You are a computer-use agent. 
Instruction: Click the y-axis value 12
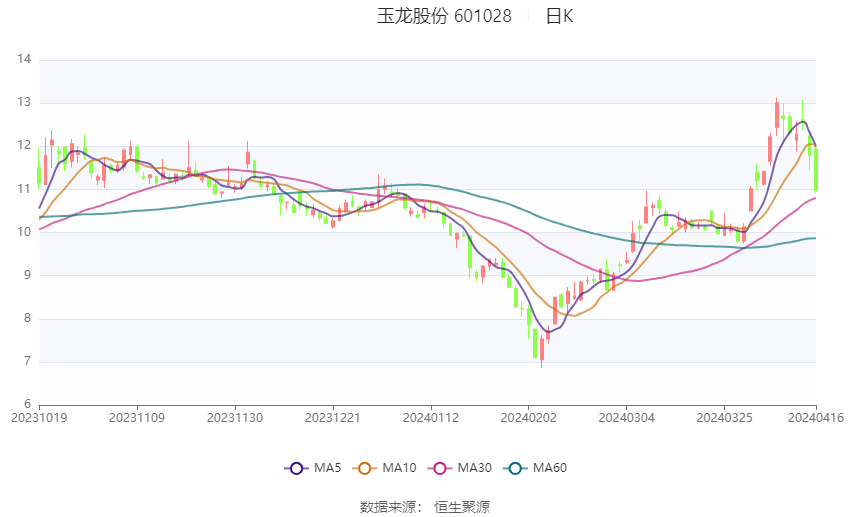(24, 145)
